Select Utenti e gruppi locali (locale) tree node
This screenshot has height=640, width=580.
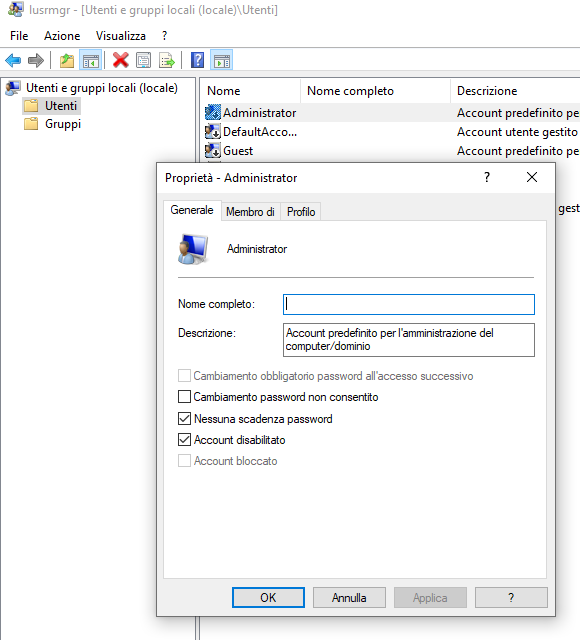(x=102, y=88)
